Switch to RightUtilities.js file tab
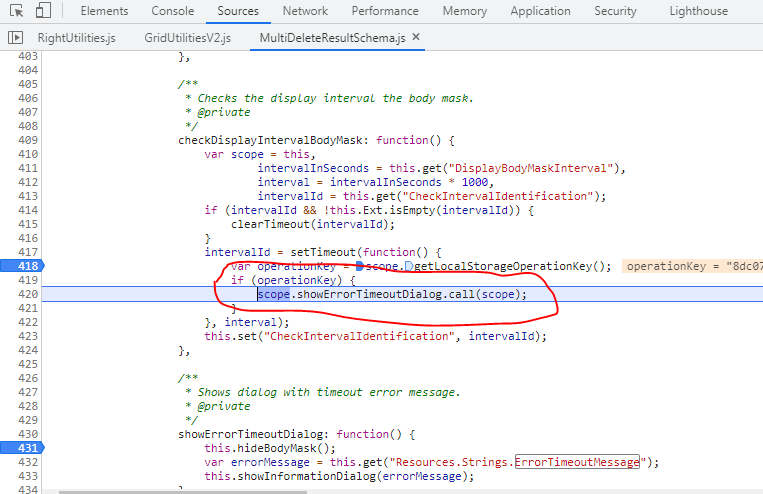Image resolution: width=763 pixels, height=494 pixels. [x=76, y=37]
